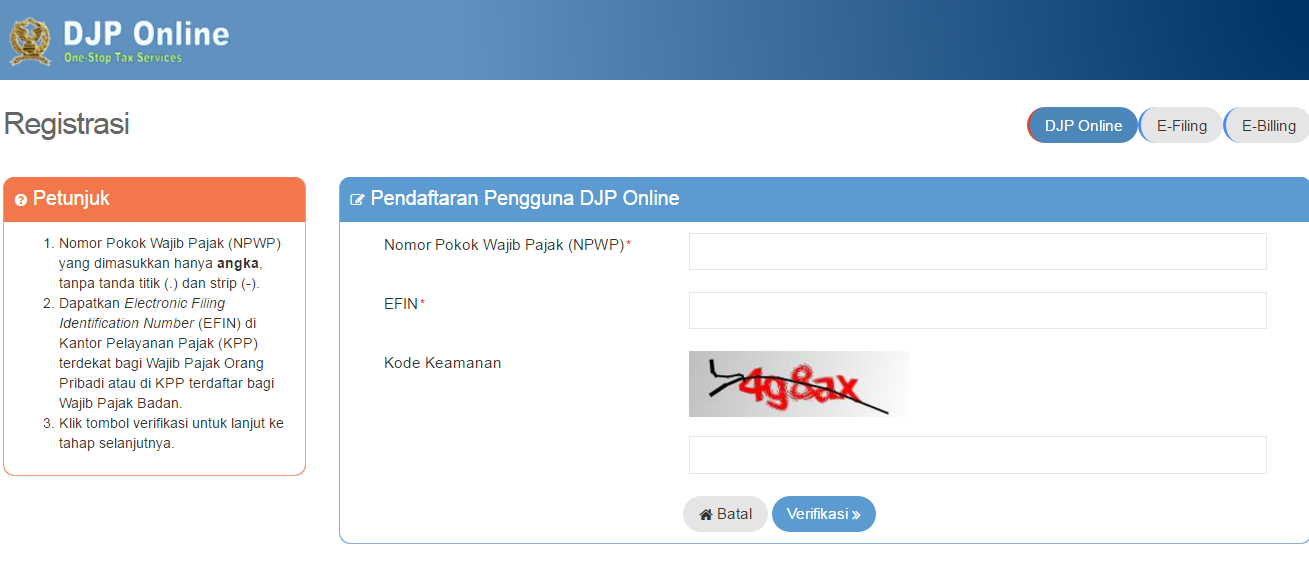The width and height of the screenshot is (1309, 567).
Task: Click the Verifikasi button
Action: coord(824,514)
